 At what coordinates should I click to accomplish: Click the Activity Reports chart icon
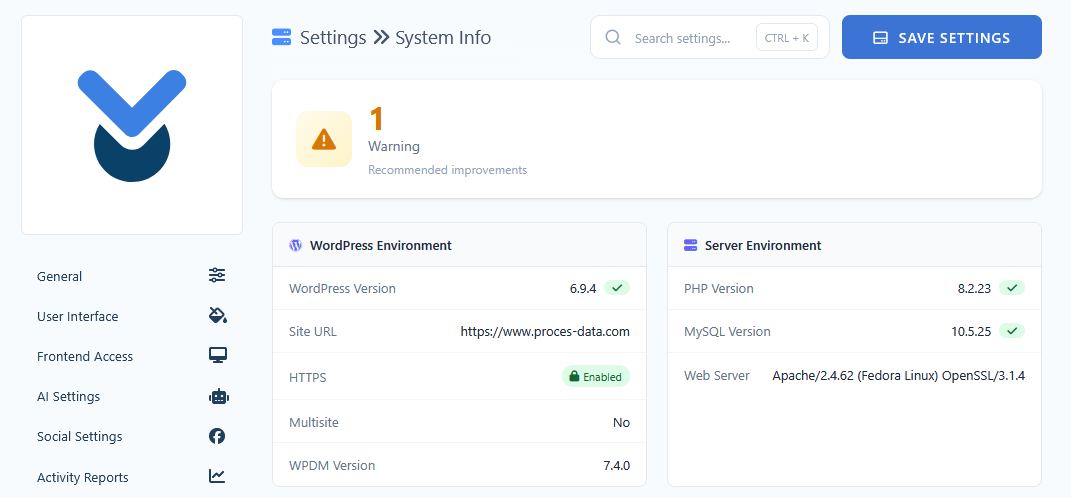217,476
